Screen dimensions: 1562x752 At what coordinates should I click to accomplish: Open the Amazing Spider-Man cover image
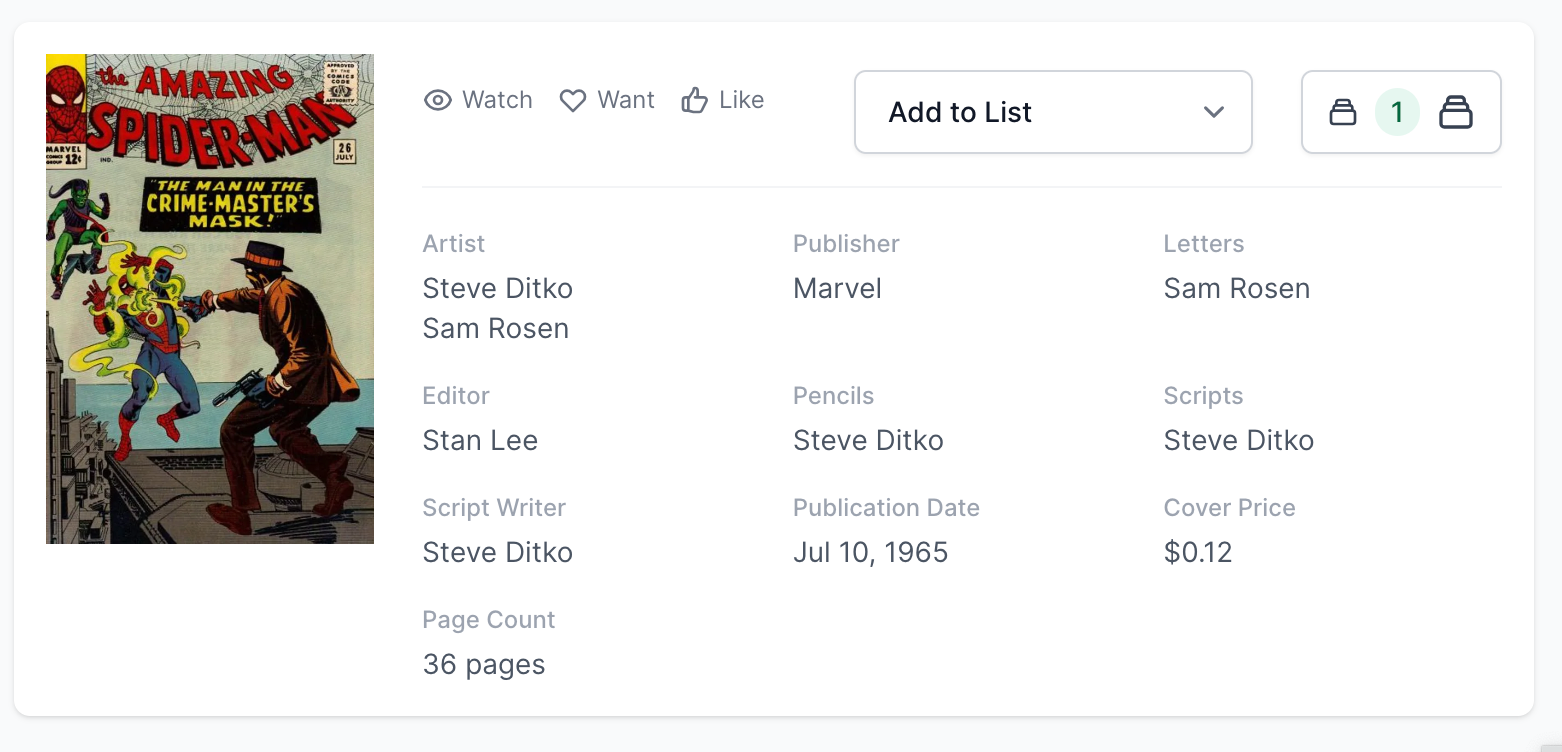click(x=210, y=299)
